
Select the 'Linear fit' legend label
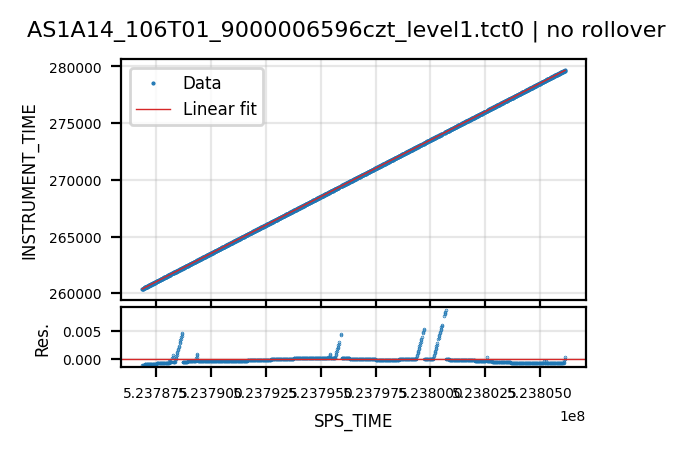click(220, 109)
